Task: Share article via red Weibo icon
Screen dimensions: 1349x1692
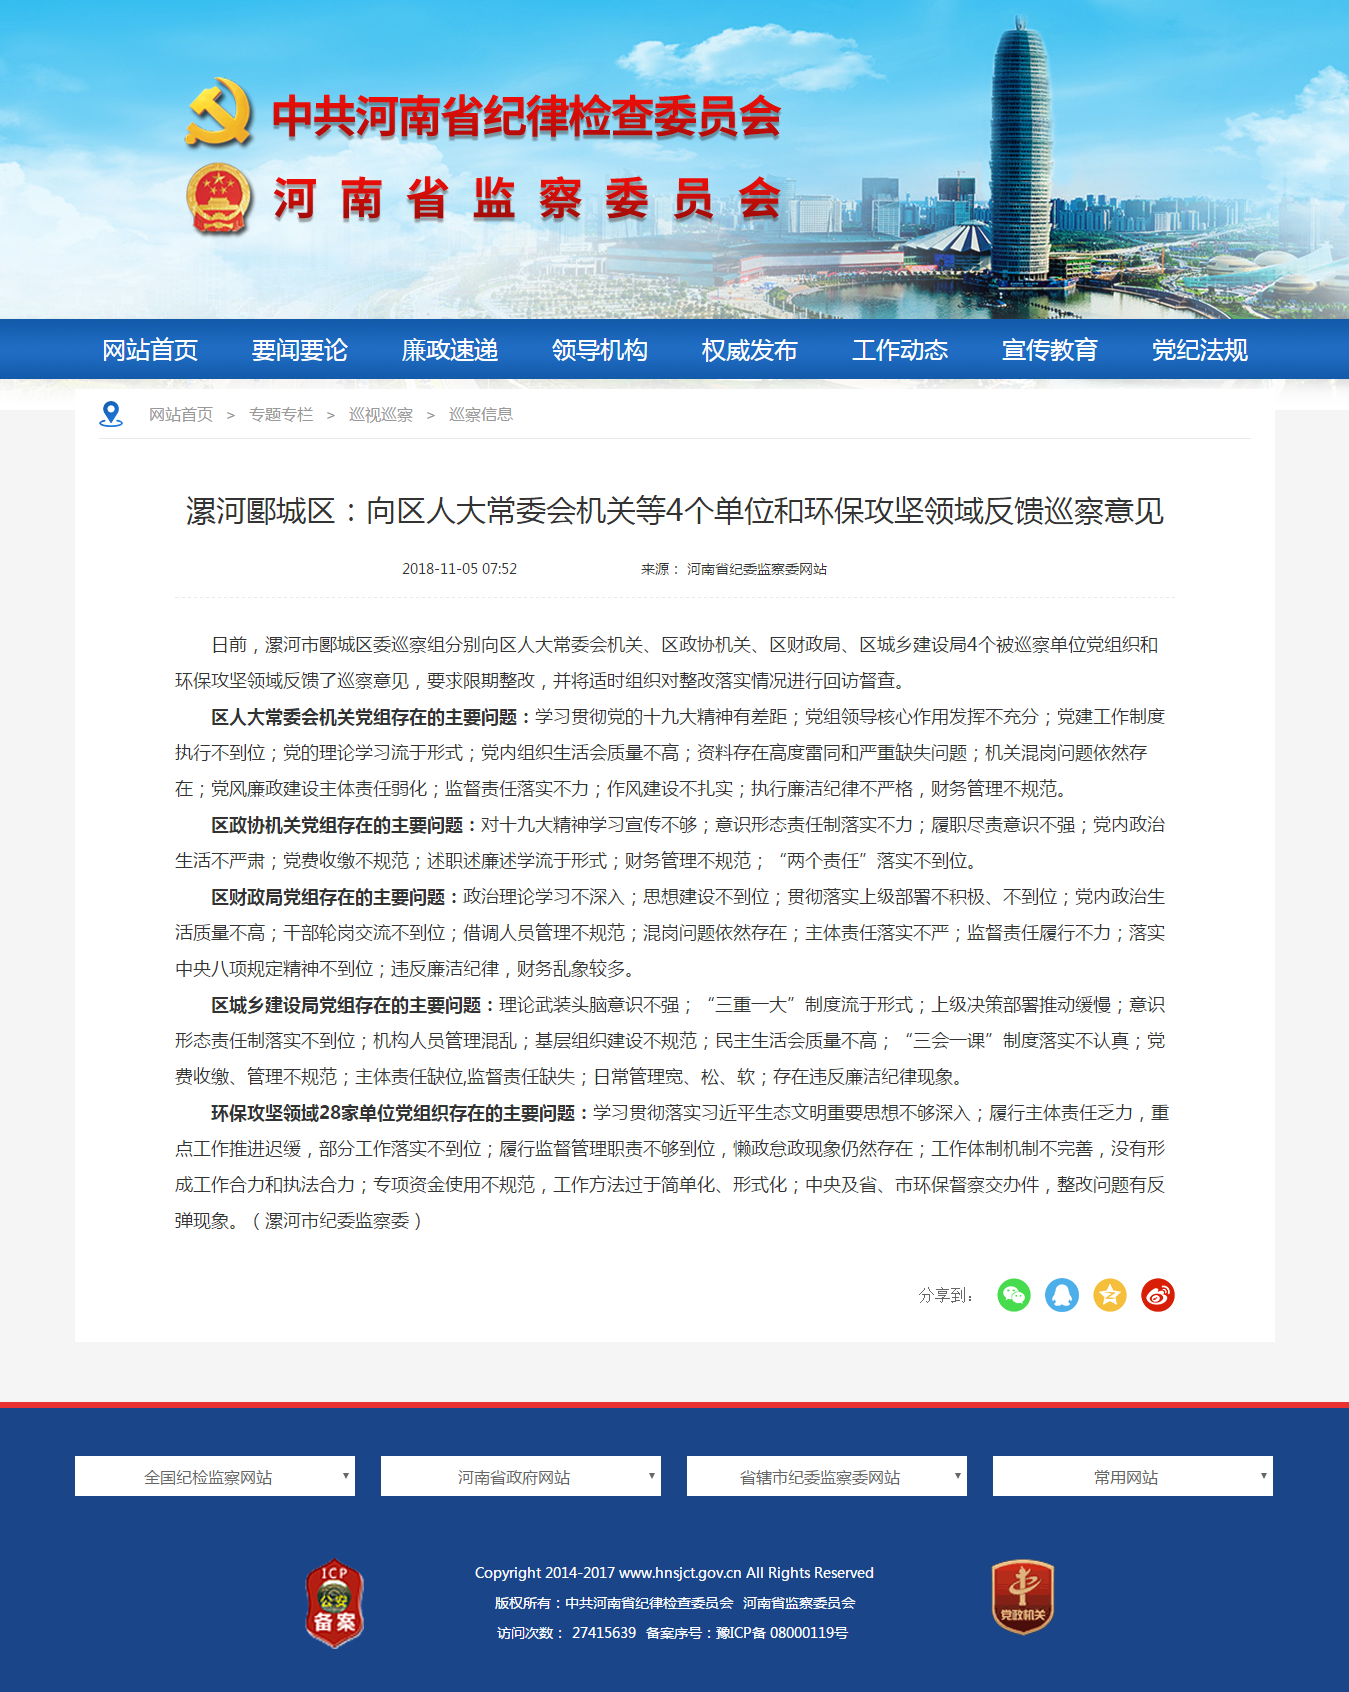Action: [x=1157, y=1295]
